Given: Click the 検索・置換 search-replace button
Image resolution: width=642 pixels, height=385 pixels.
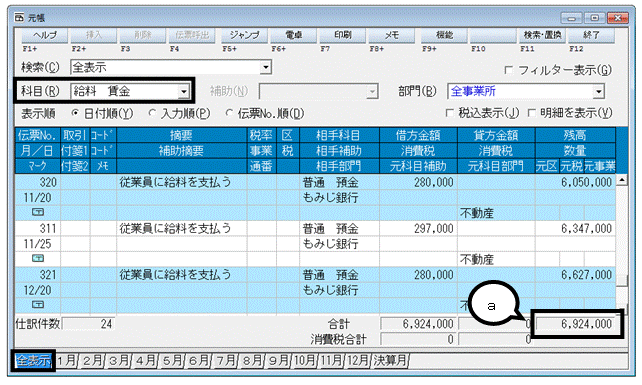Looking at the screenshot, I should pos(542,36).
